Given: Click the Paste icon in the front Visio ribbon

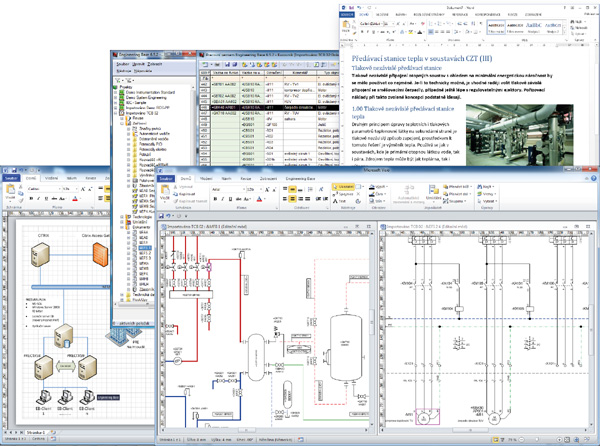Looking at the screenshot, I should tap(165, 190).
